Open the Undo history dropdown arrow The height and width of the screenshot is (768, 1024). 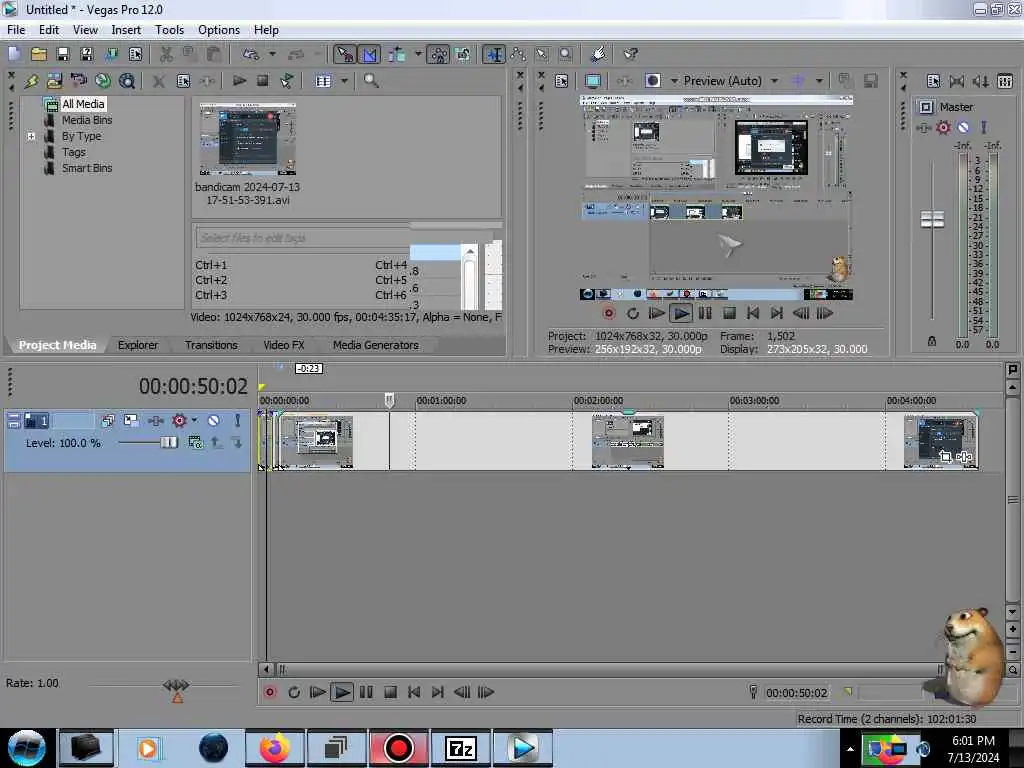pyautogui.click(x=272, y=54)
